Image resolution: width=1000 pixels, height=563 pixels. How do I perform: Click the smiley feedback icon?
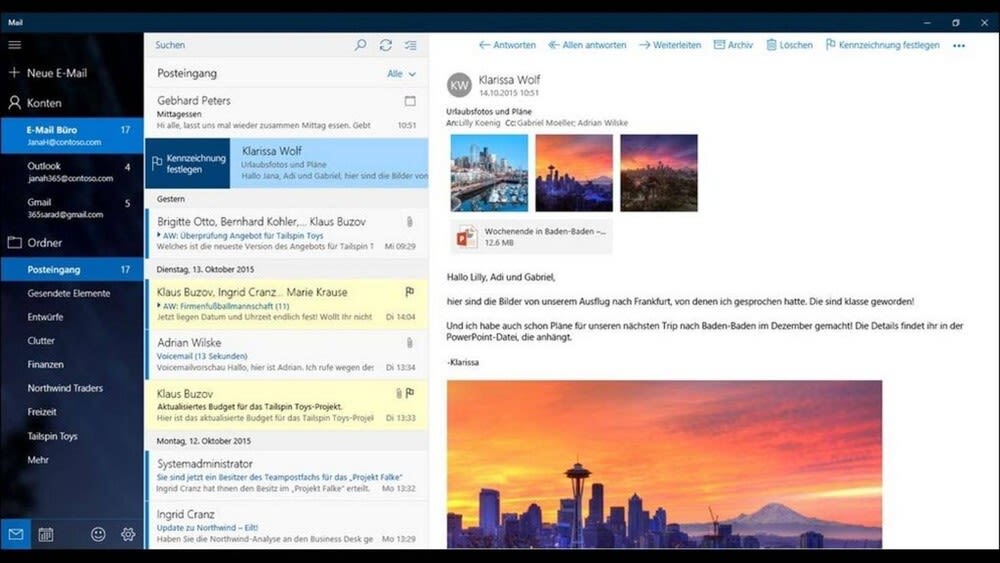pyautogui.click(x=98, y=534)
